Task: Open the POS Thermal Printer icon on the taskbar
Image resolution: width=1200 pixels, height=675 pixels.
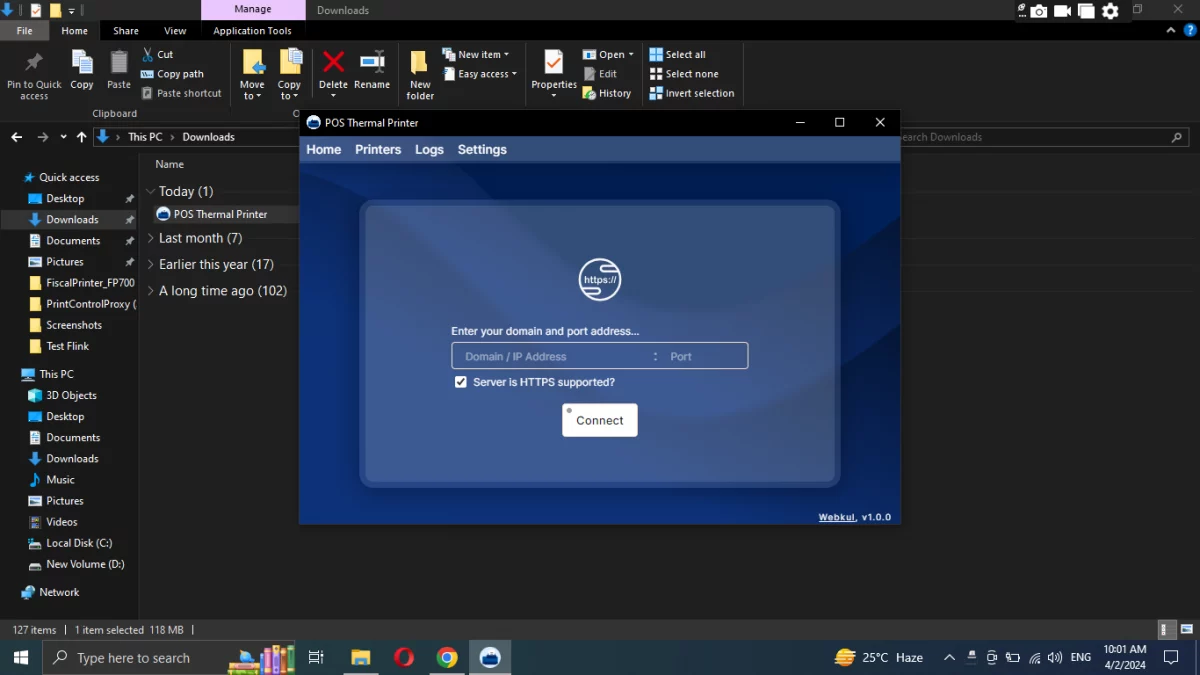Action: point(490,657)
